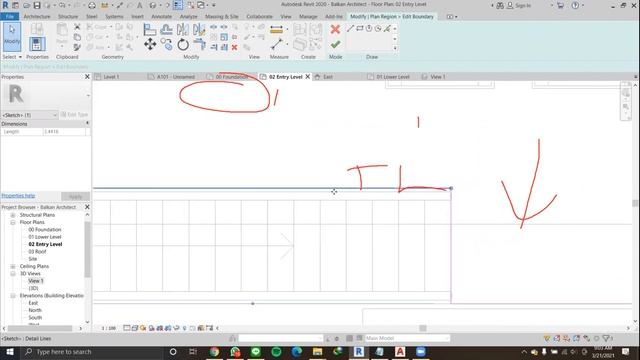640x360 pixels.
Task: Select 03 Roof in Project Browser
Action: click(x=37, y=251)
